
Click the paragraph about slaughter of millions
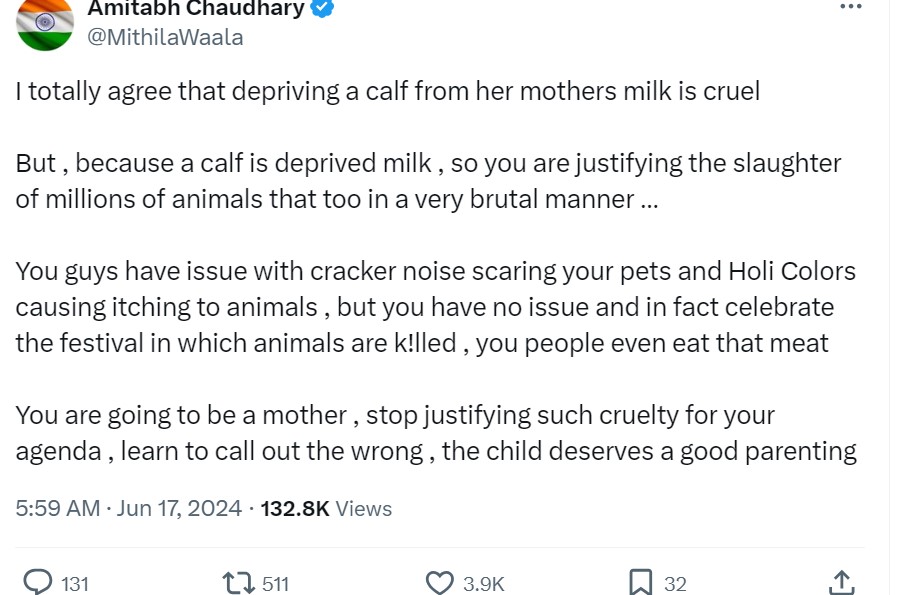(x=428, y=181)
